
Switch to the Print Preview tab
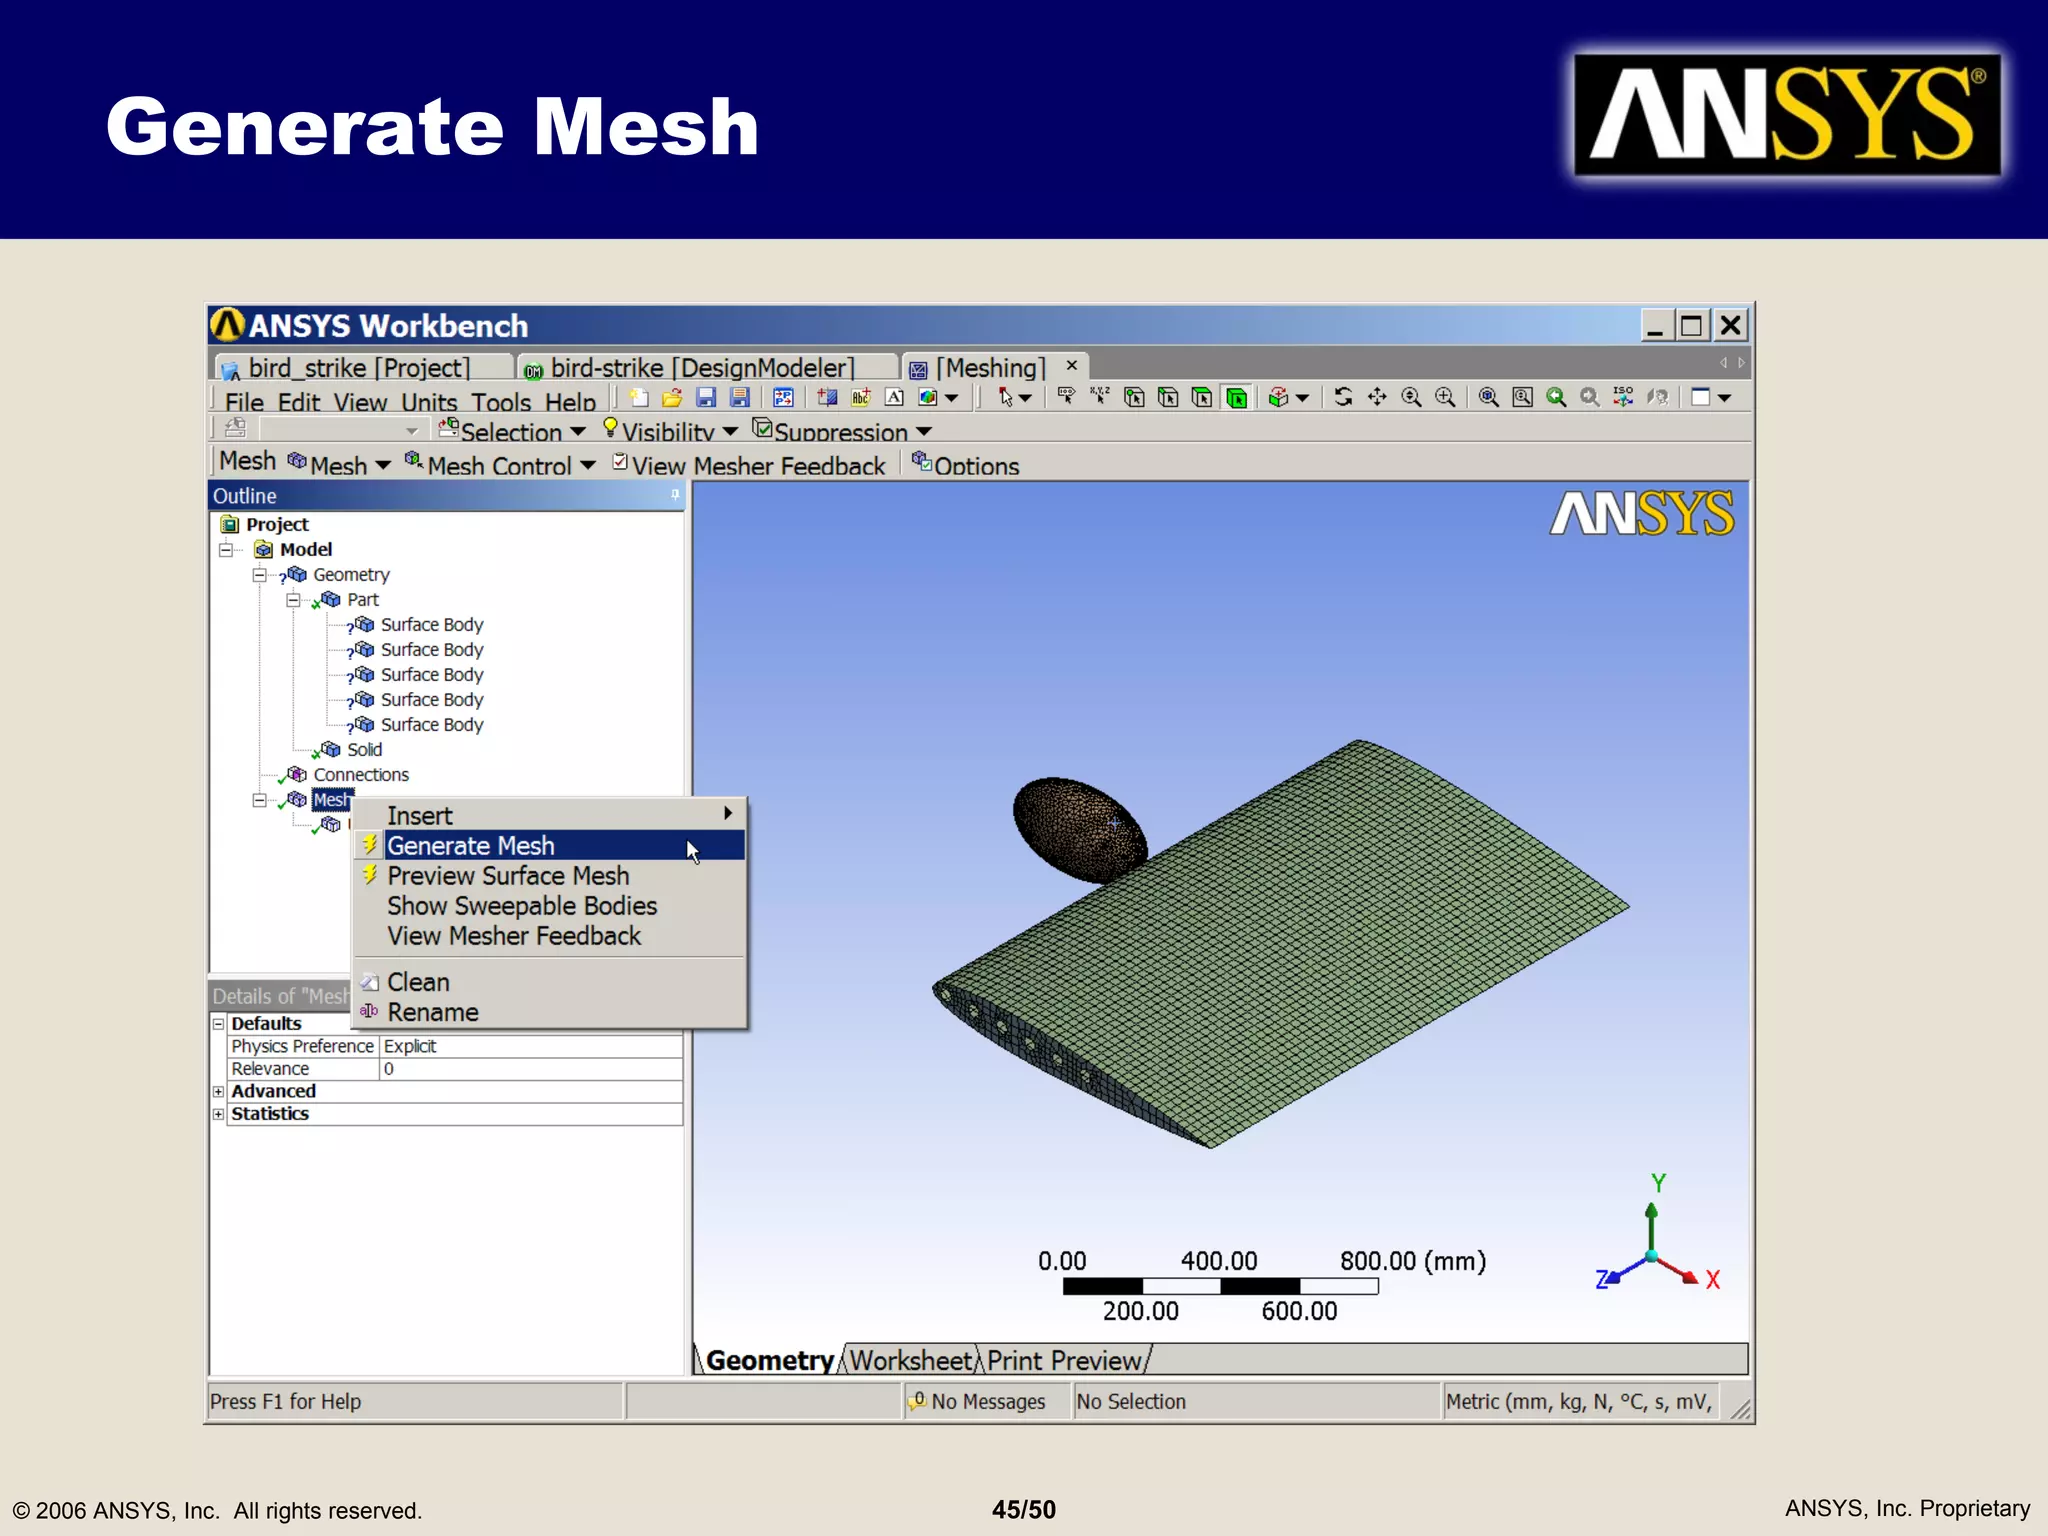point(1064,1361)
